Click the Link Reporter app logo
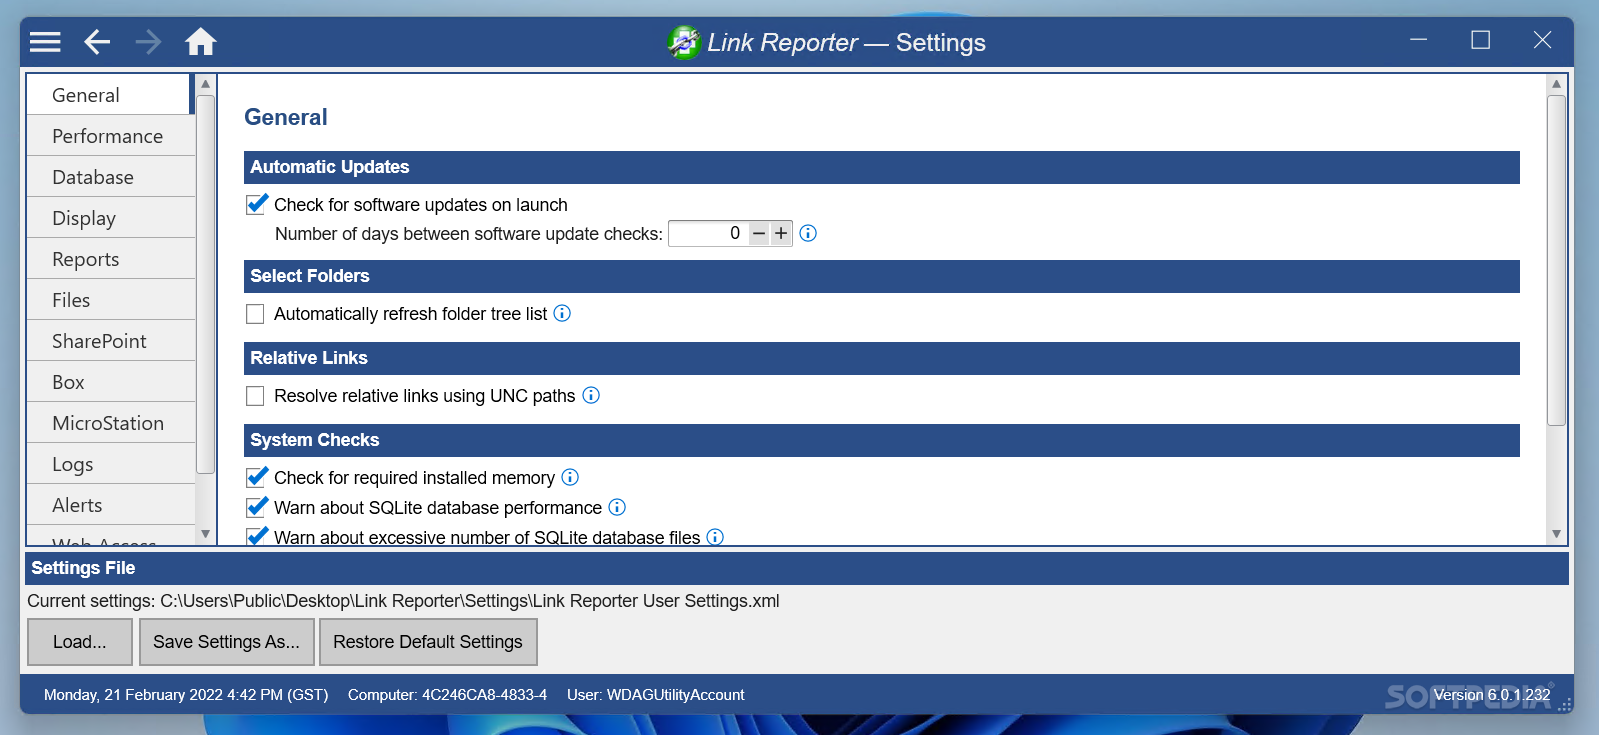The height and width of the screenshot is (735, 1599). tap(684, 42)
